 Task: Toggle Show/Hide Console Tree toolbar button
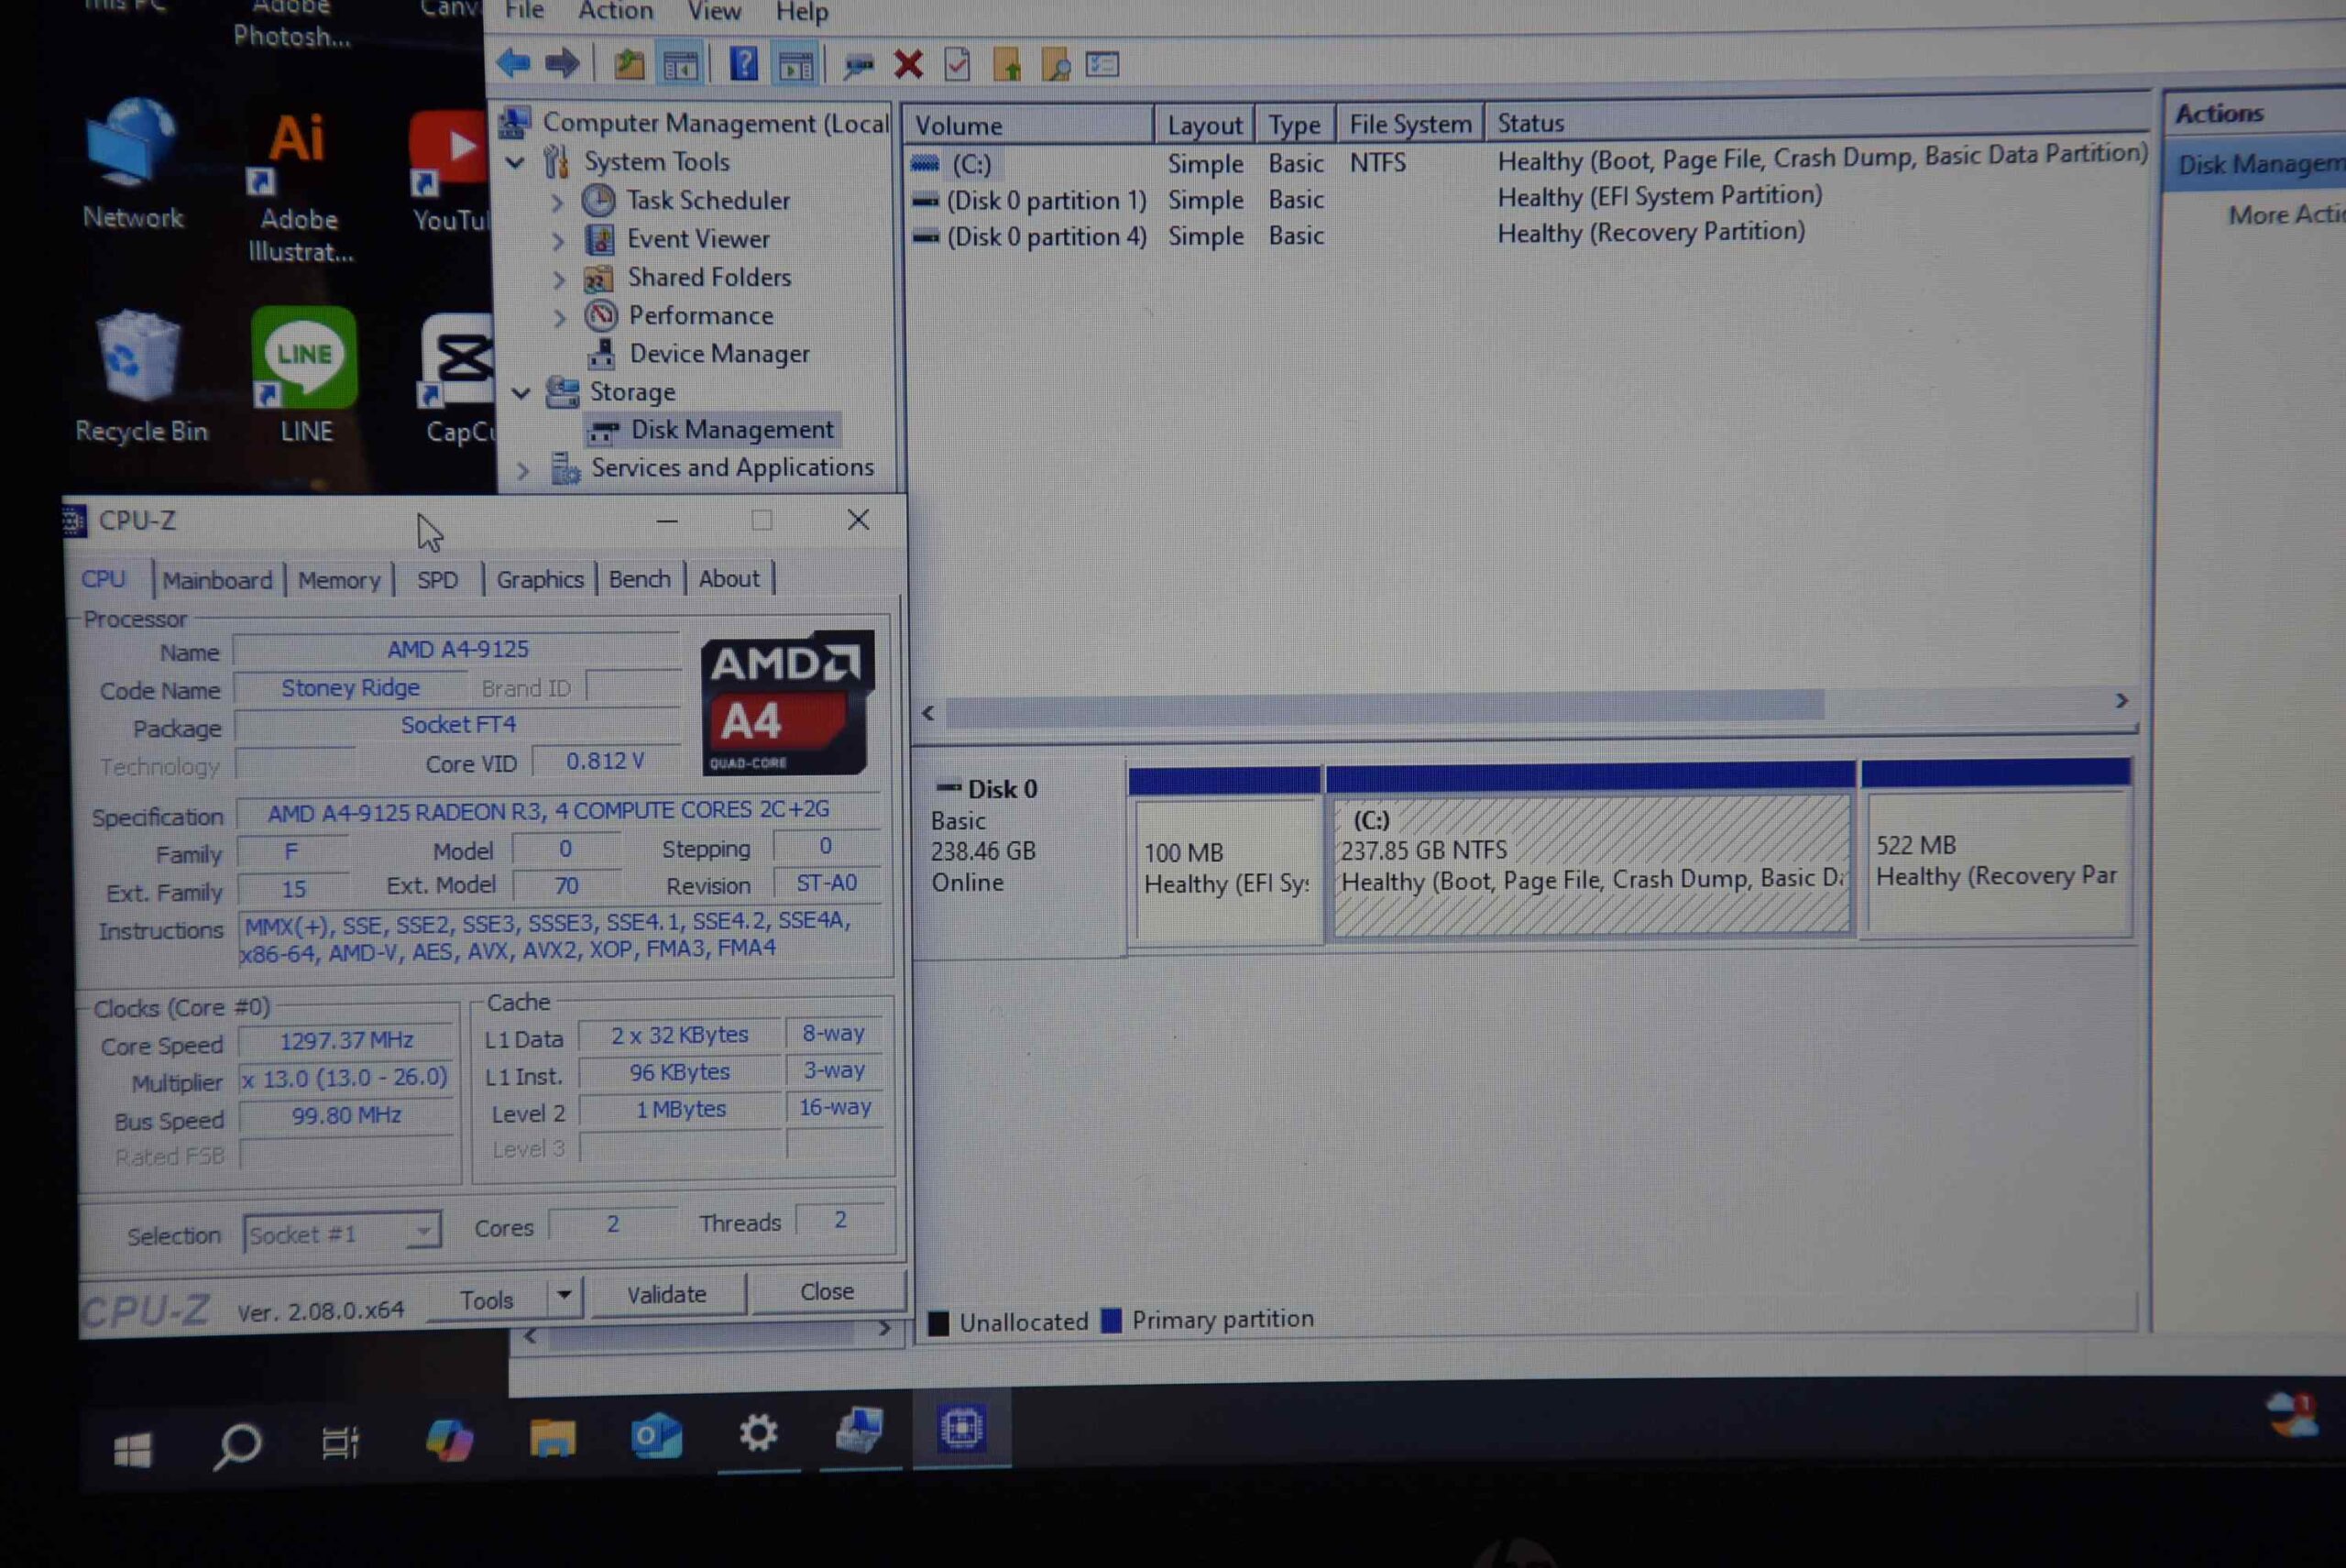[681, 66]
